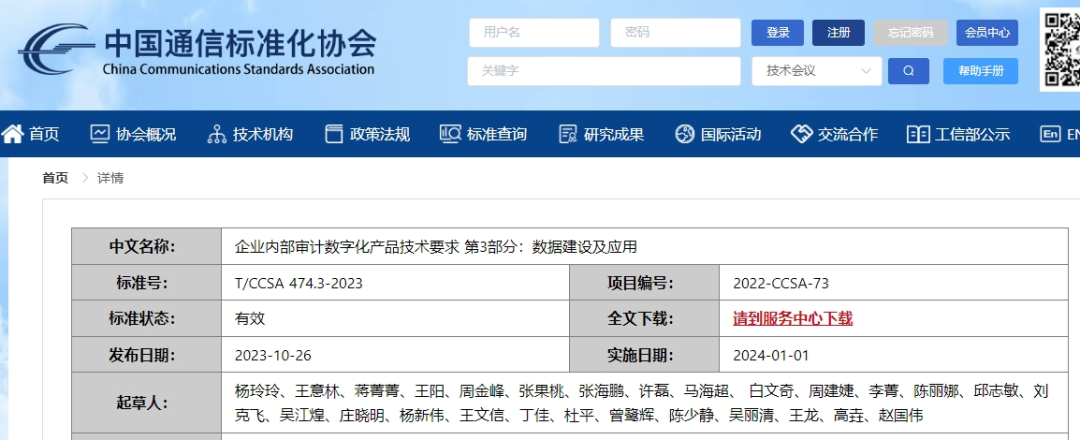
Task: Focus the 密码 password field
Action: 676,32
